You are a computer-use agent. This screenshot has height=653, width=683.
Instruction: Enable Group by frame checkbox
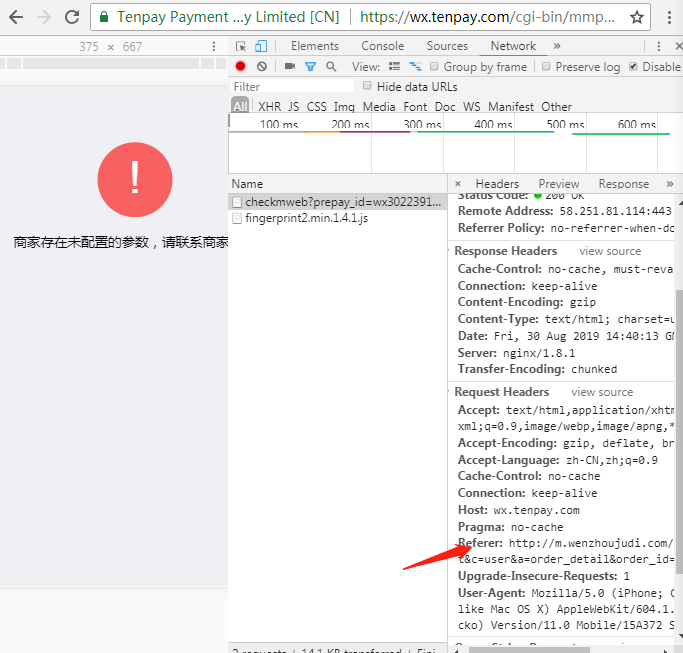[x=434, y=66]
